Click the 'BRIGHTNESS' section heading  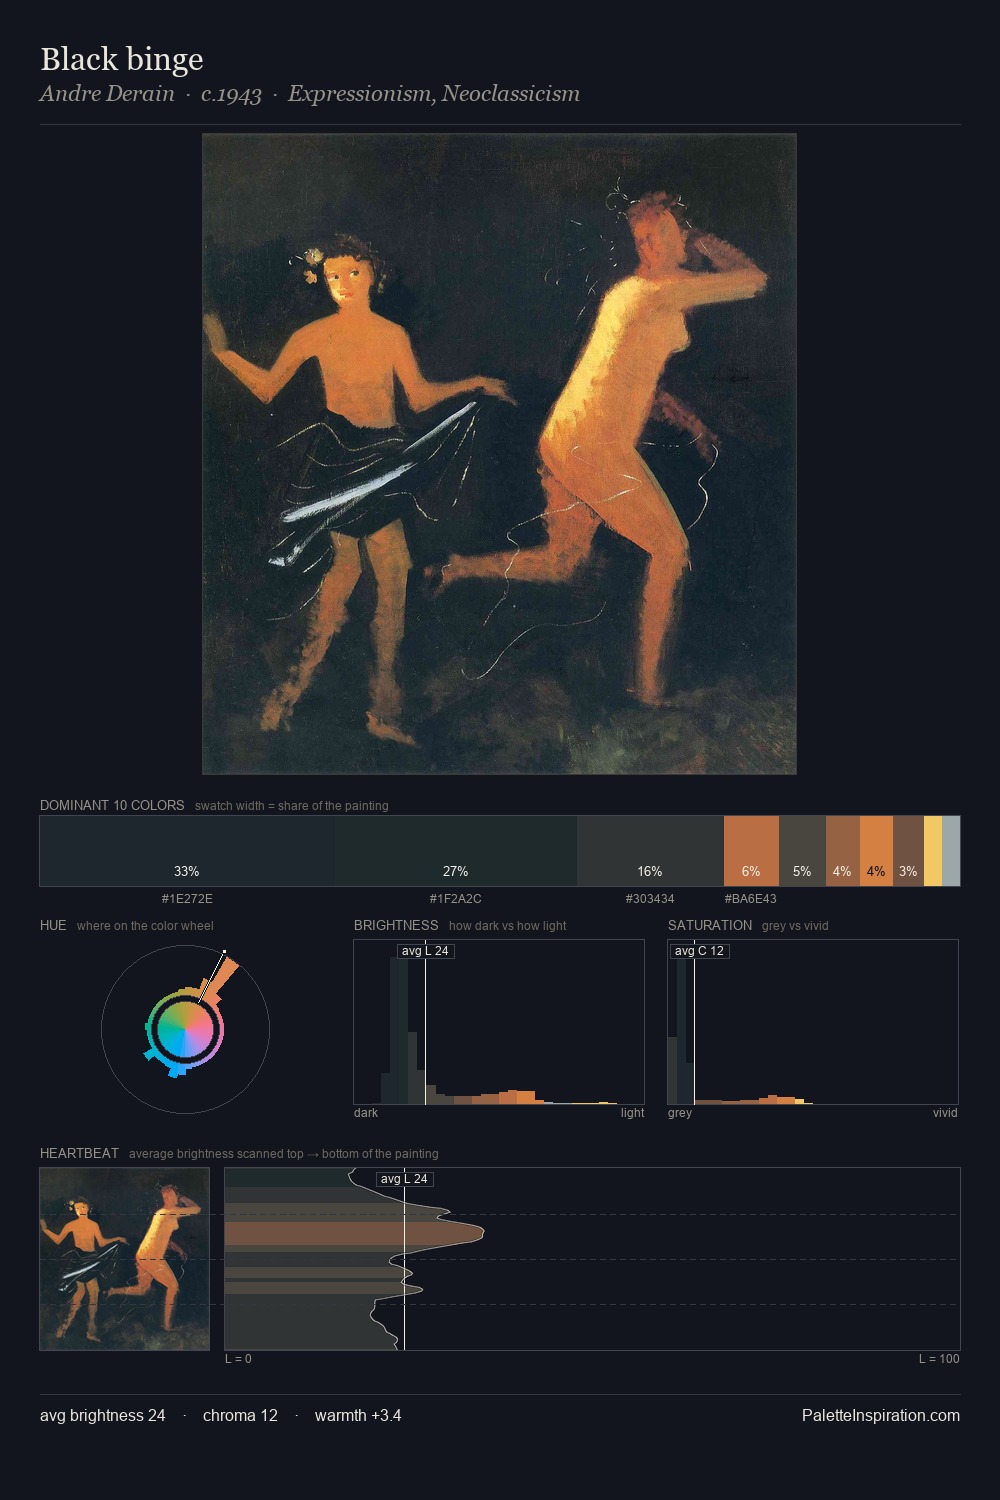pyautogui.click(x=396, y=925)
